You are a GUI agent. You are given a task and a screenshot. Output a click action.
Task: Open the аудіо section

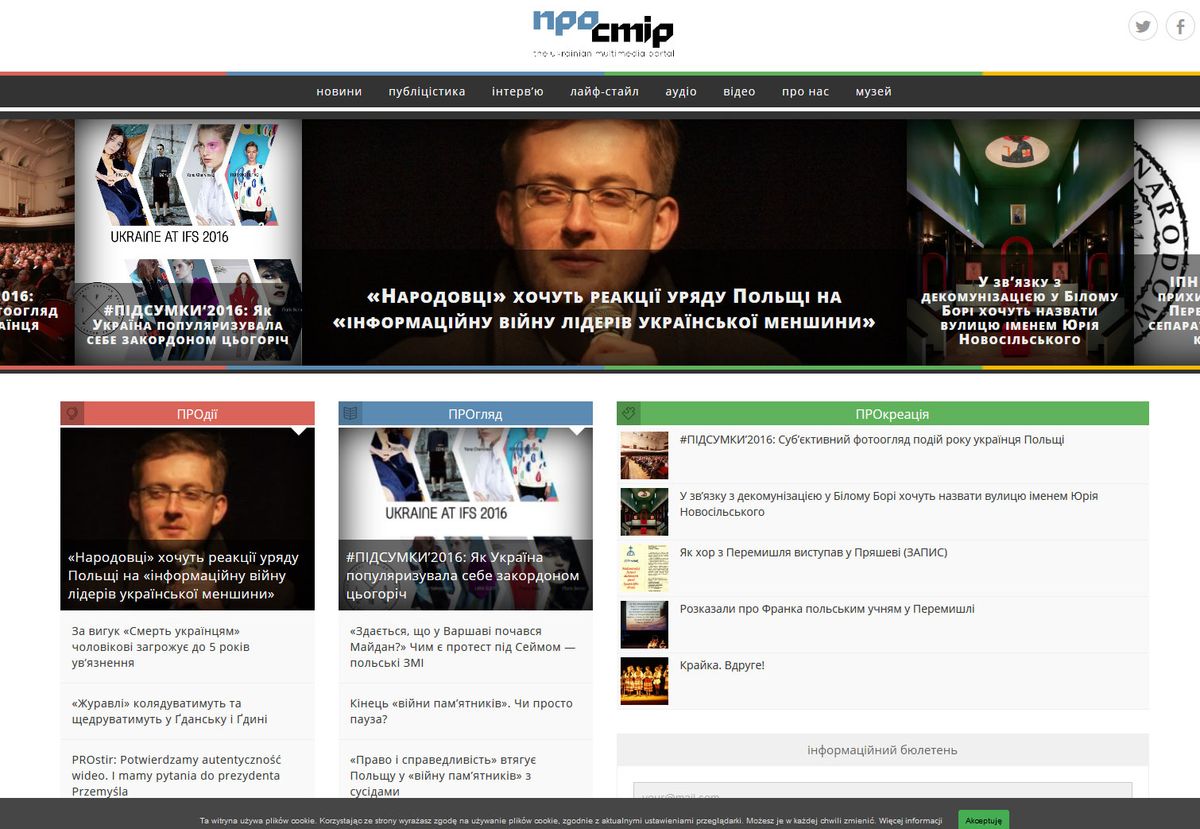click(681, 91)
